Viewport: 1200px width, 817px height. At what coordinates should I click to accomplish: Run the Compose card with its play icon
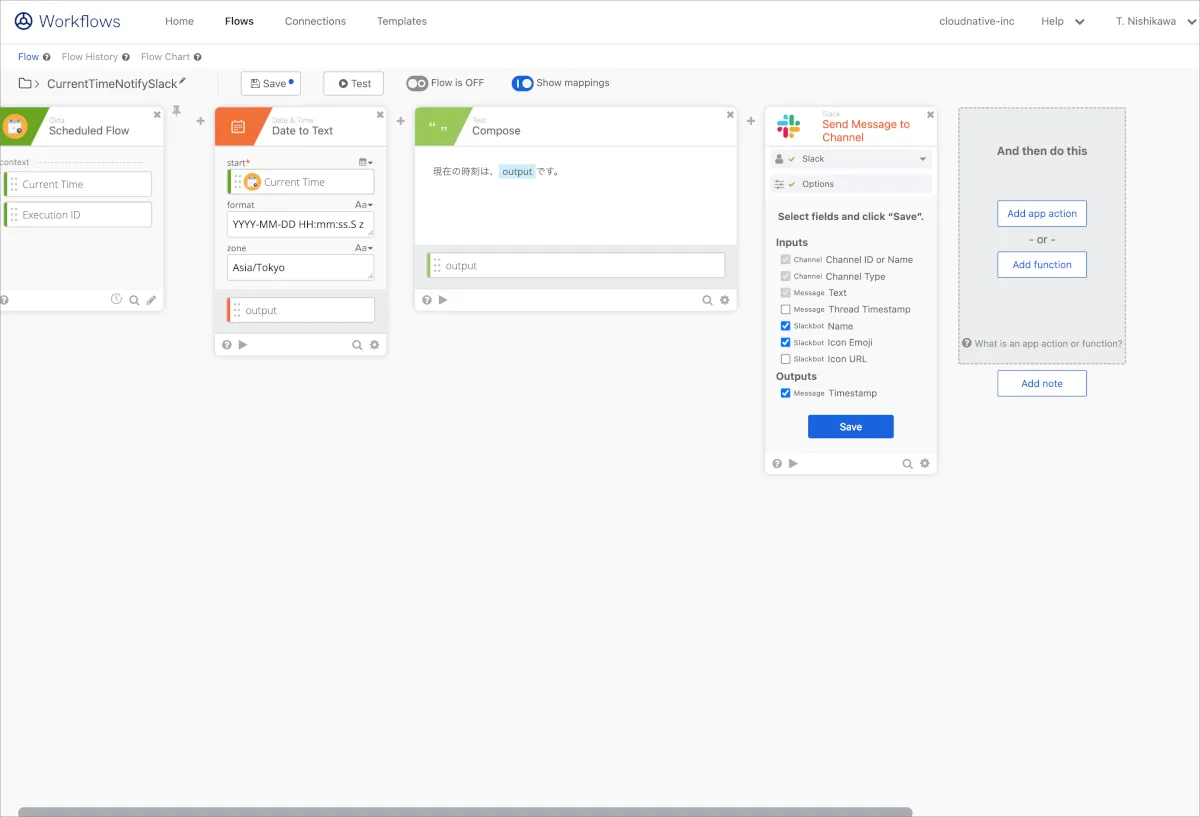tap(443, 300)
